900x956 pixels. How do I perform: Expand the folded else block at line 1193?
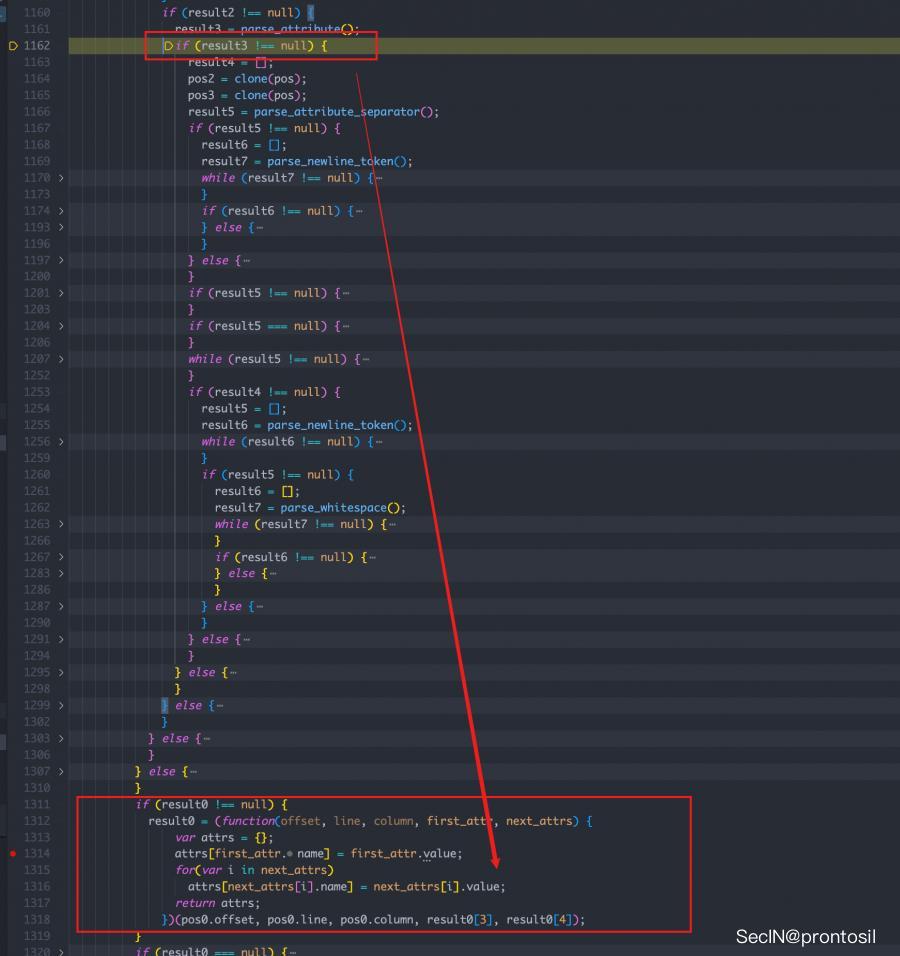tap(61, 227)
